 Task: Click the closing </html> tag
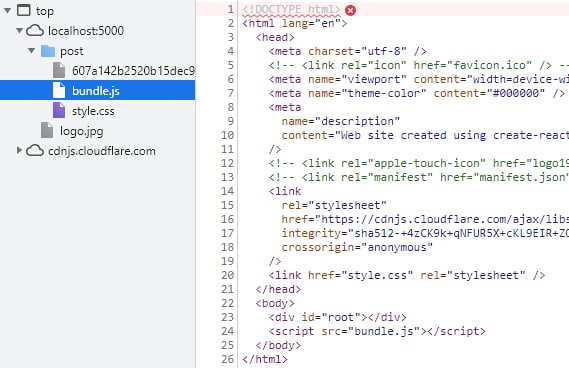(x=265, y=360)
